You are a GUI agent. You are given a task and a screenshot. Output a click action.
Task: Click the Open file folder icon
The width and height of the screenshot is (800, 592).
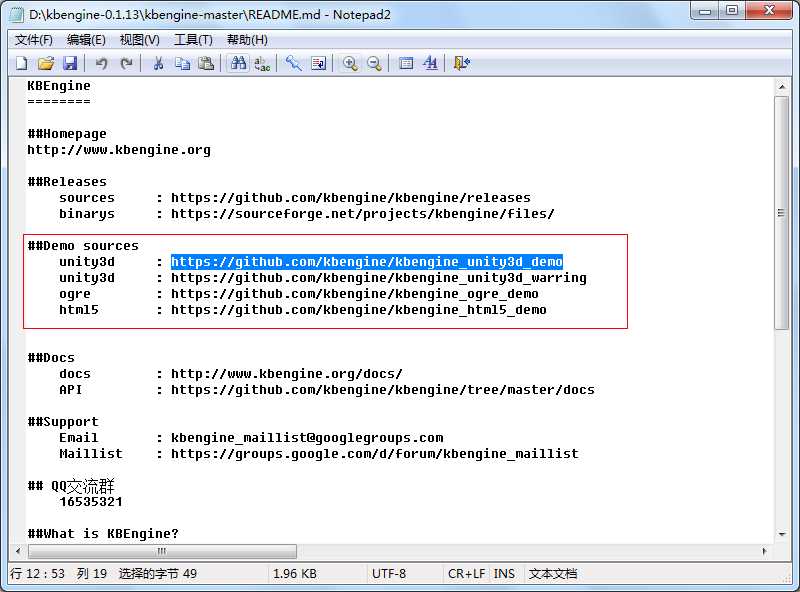[x=46, y=63]
